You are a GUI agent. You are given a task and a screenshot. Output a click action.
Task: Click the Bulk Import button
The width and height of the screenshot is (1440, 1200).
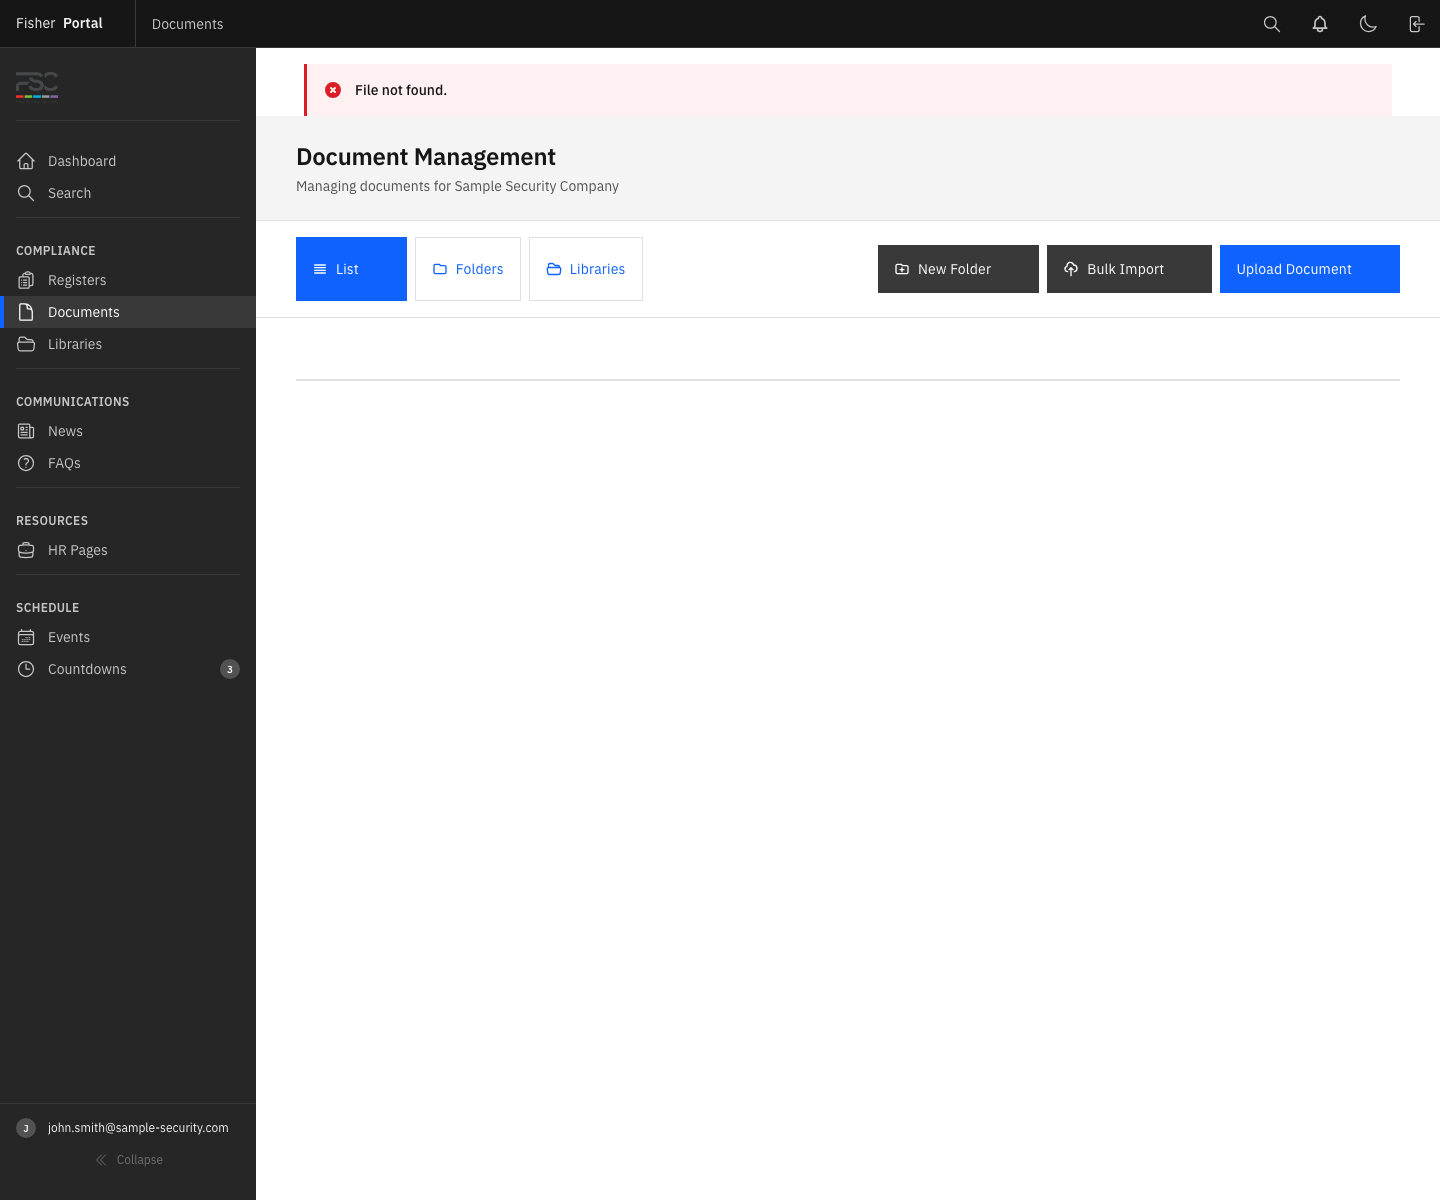1129,269
